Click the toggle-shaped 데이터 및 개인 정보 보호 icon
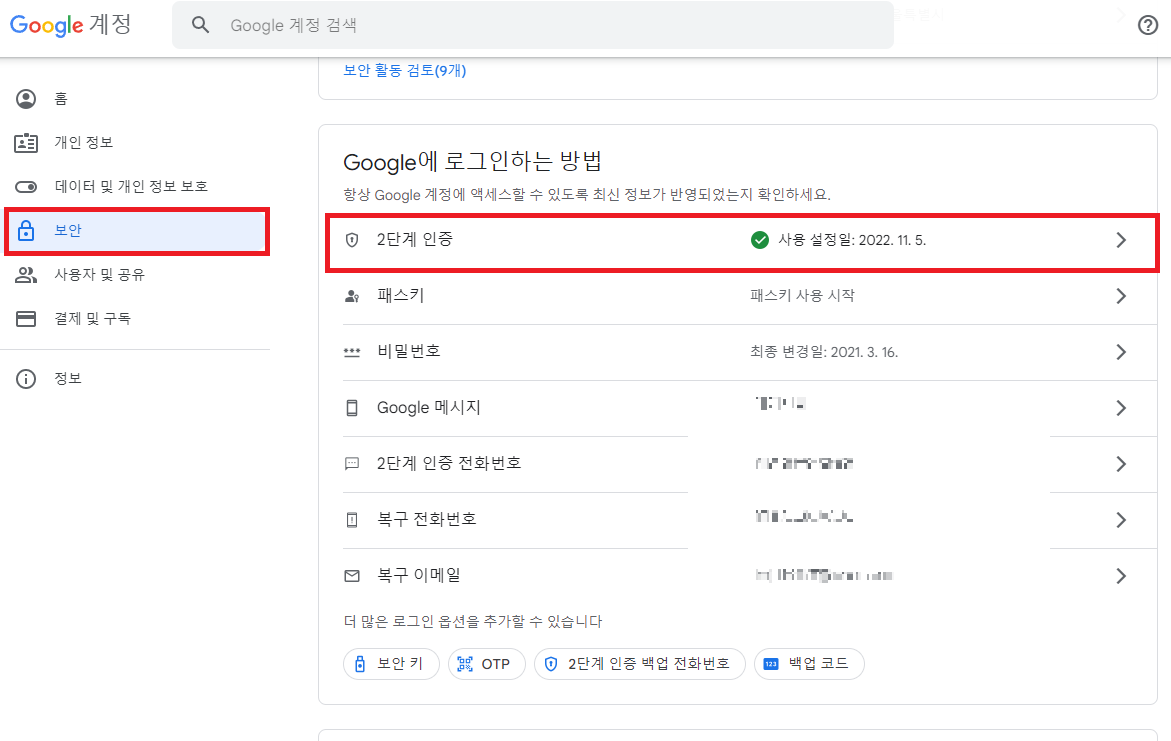Image resolution: width=1171 pixels, height=741 pixels. click(x=26, y=187)
